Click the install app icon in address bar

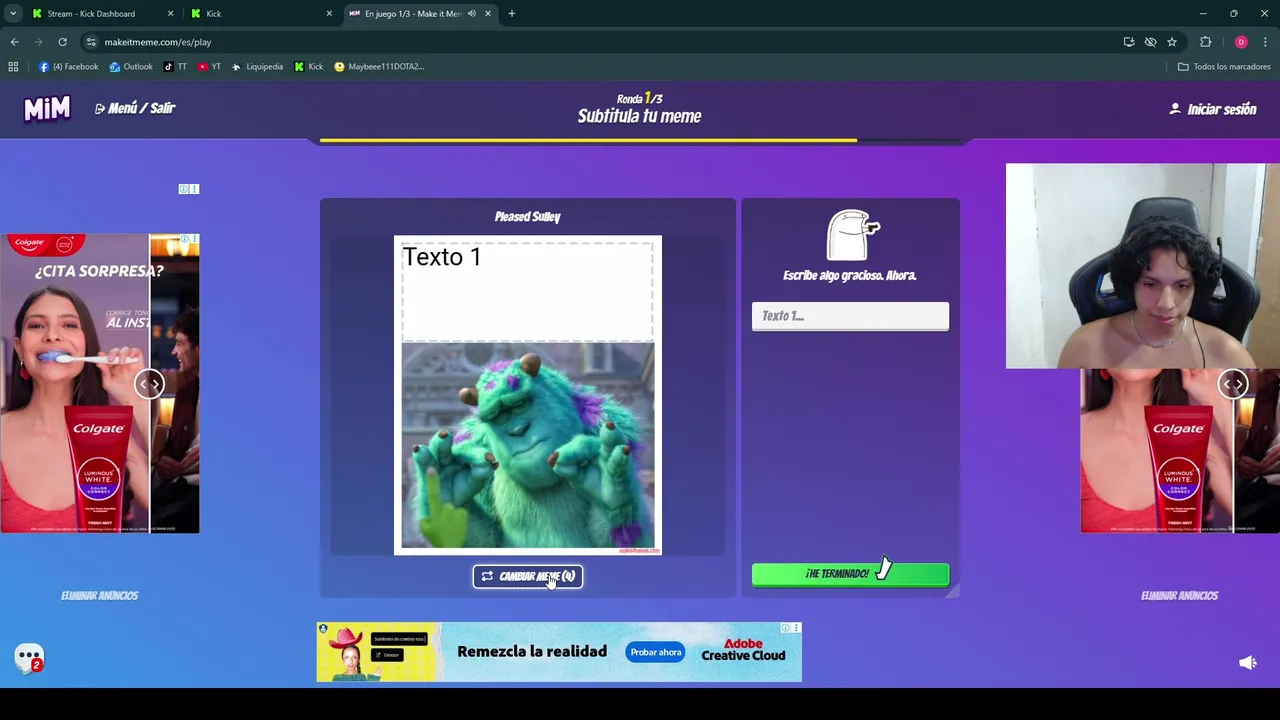[x=1129, y=42]
